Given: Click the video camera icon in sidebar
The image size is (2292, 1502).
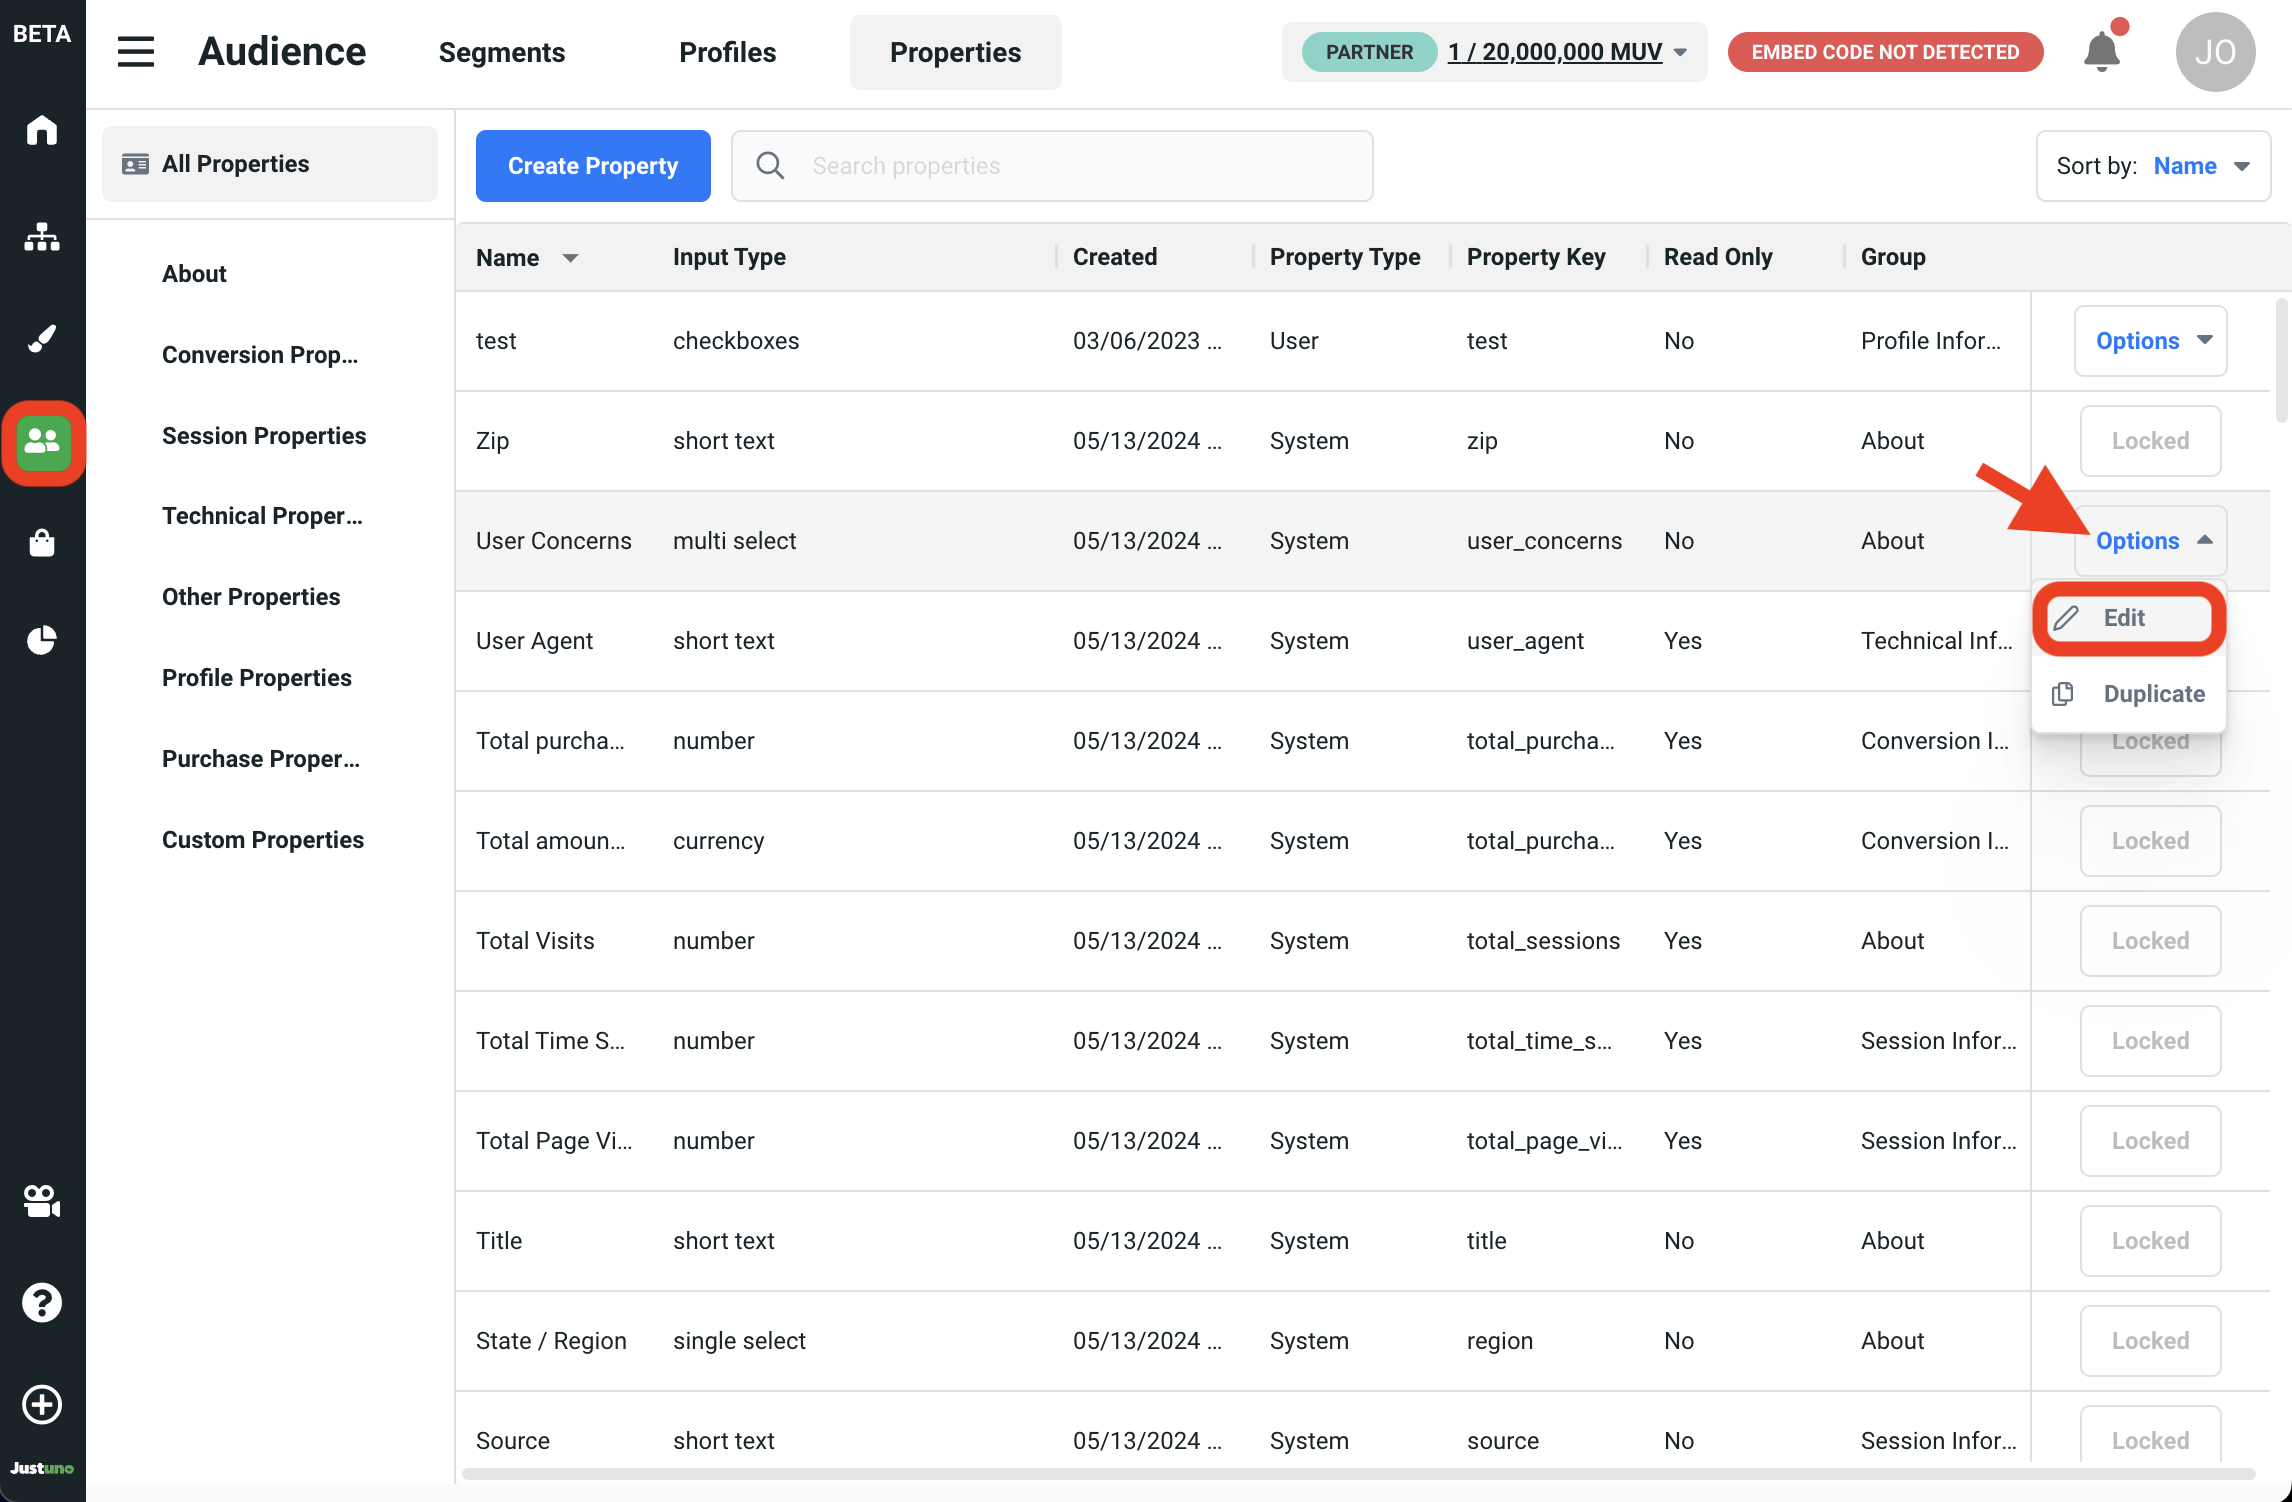Looking at the screenshot, I should coord(42,1201).
